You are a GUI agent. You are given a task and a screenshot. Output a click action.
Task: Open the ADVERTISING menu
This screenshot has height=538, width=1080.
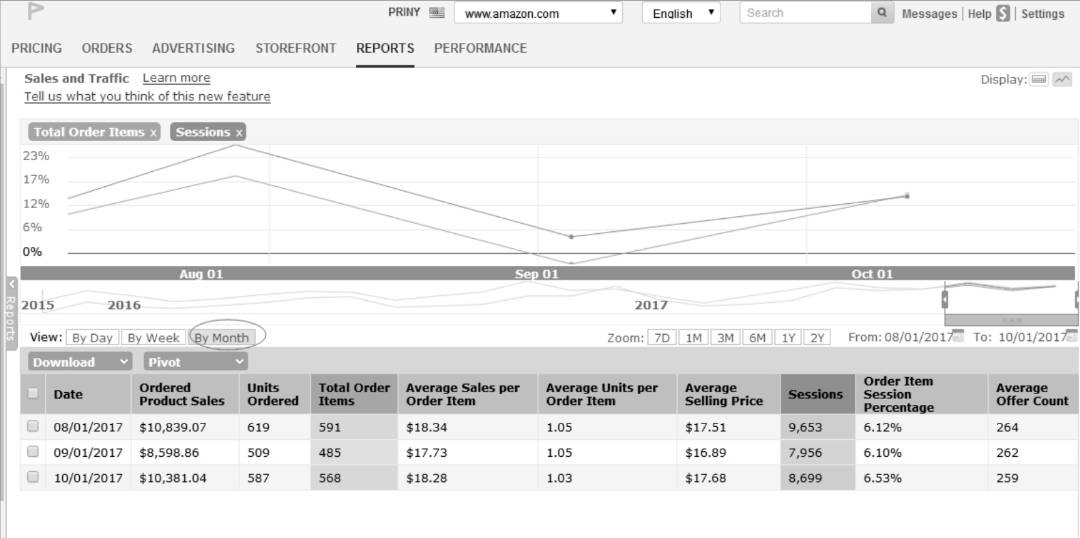click(194, 48)
